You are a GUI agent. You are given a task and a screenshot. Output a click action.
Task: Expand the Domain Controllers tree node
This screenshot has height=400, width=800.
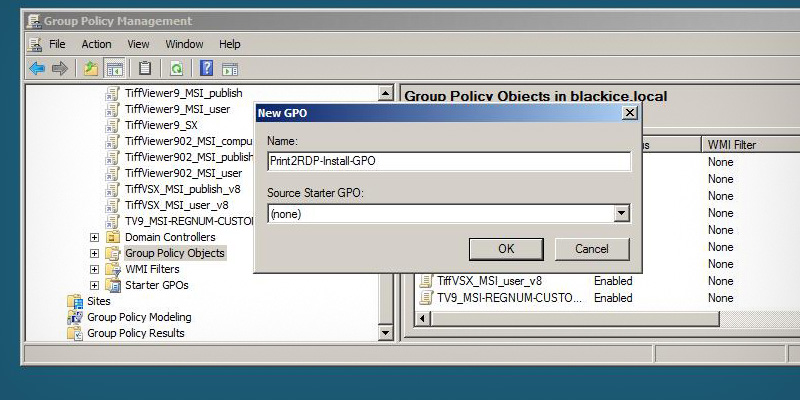[95, 237]
